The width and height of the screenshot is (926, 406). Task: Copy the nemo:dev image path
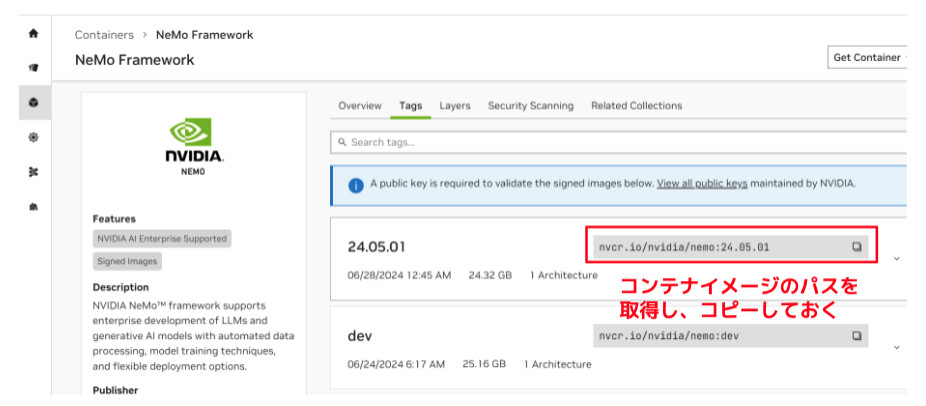coord(856,336)
